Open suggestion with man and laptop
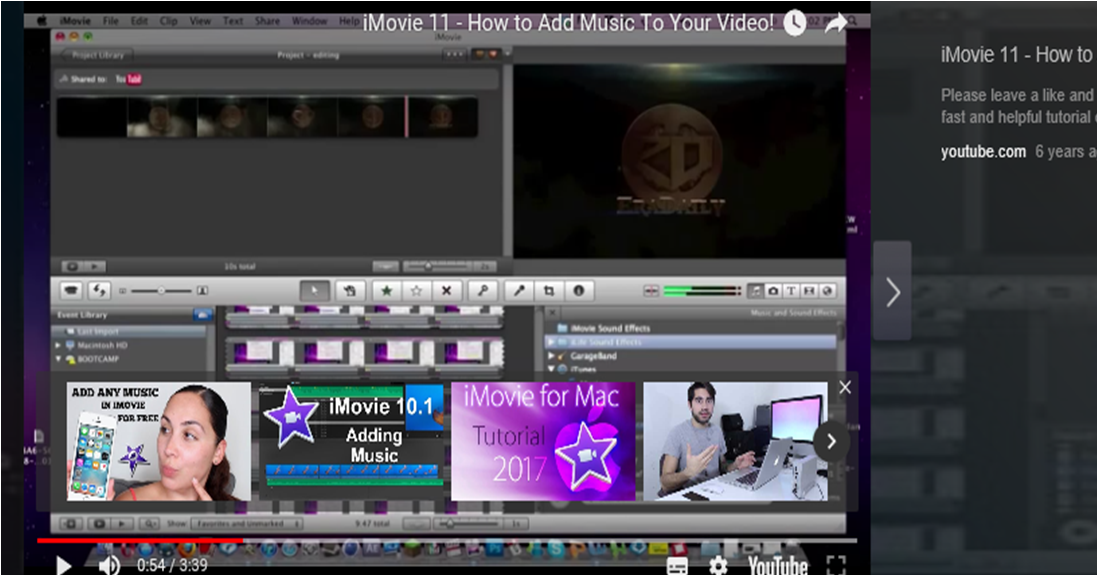 (735, 441)
